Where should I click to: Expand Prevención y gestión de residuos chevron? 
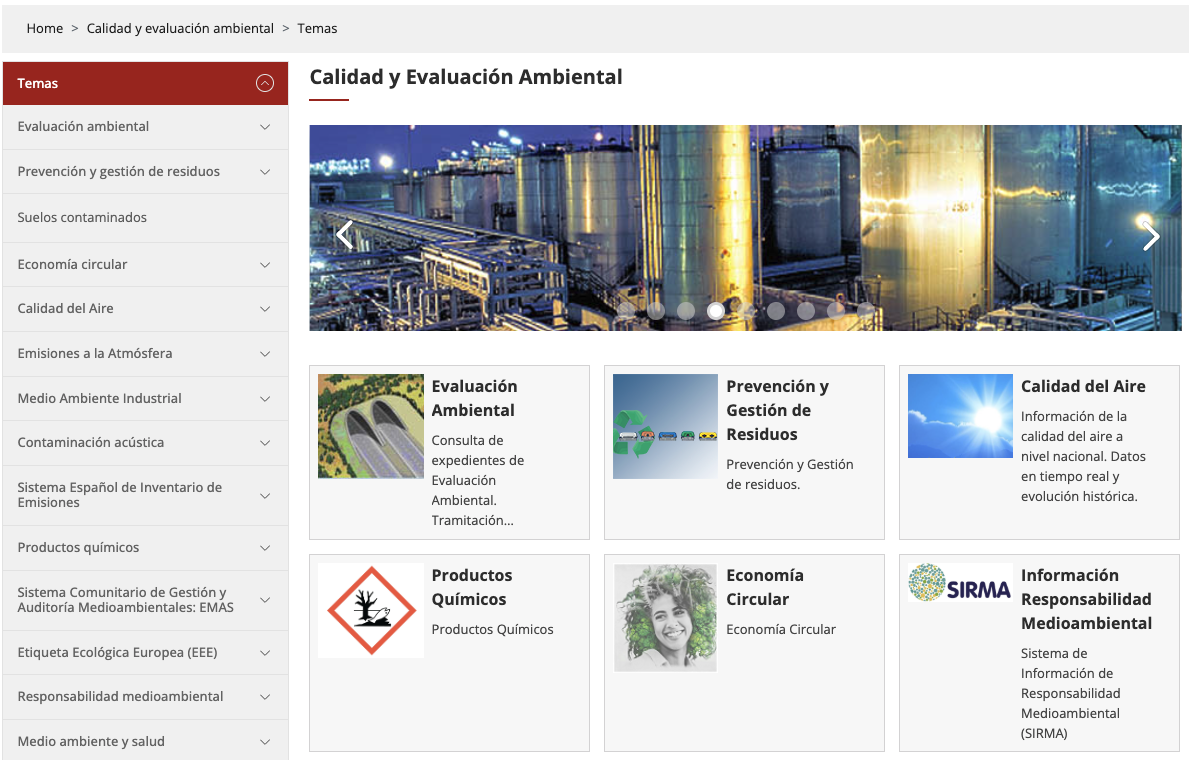point(265,172)
